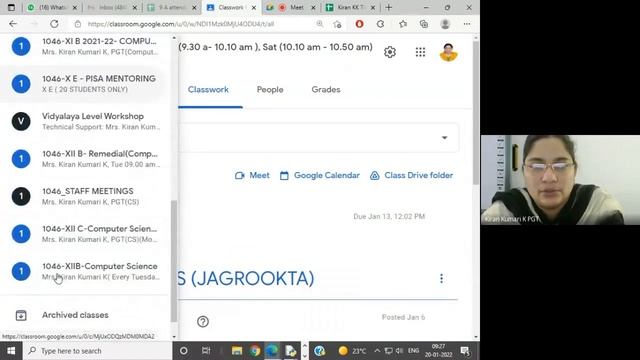640x360 pixels.
Task: Switch to the Kiran KK browser tab
Action: tap(350, 7)
